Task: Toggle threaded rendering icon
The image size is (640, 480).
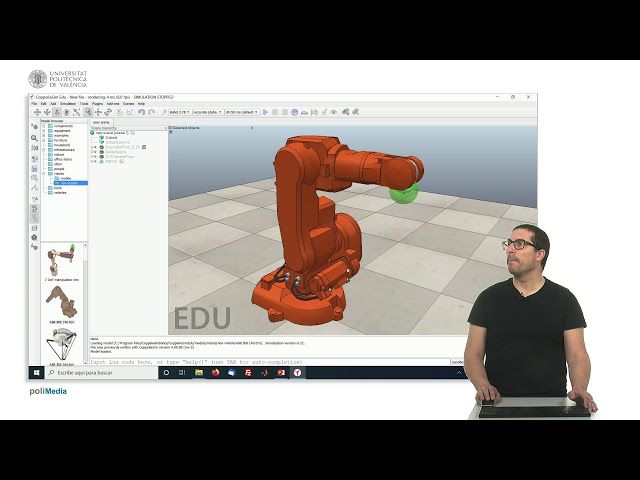Action: coord(324,112)
